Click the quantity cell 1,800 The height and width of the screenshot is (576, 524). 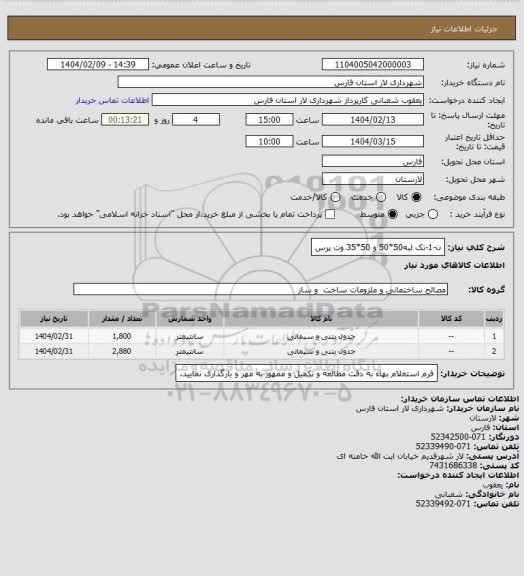pyautogui.click(x=122, y=336)
